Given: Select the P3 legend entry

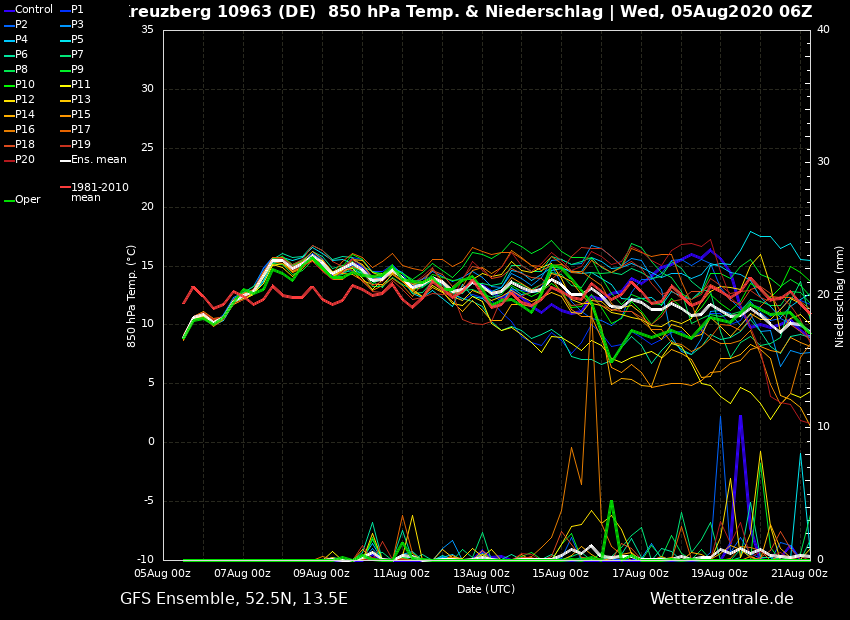Looking at the screenshot, I should [x=72, y=24].
